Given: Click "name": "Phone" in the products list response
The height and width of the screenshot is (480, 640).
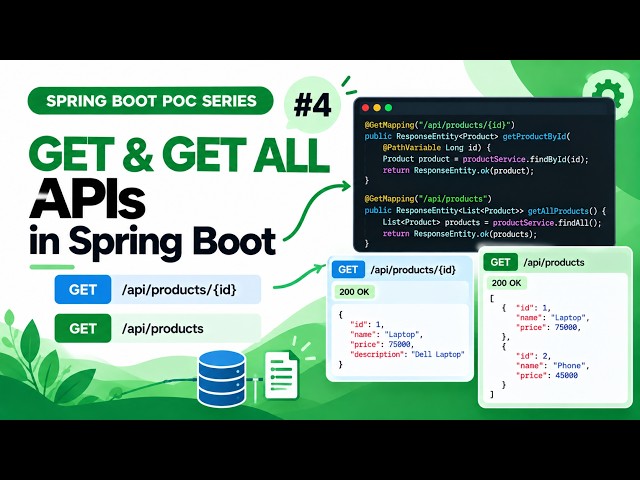Looking at the screenshot, I should (x=552, y=366).
